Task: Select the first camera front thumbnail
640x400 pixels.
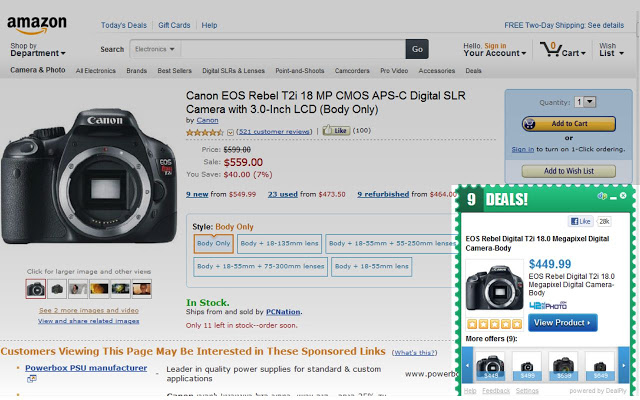Action: [36, 289]
